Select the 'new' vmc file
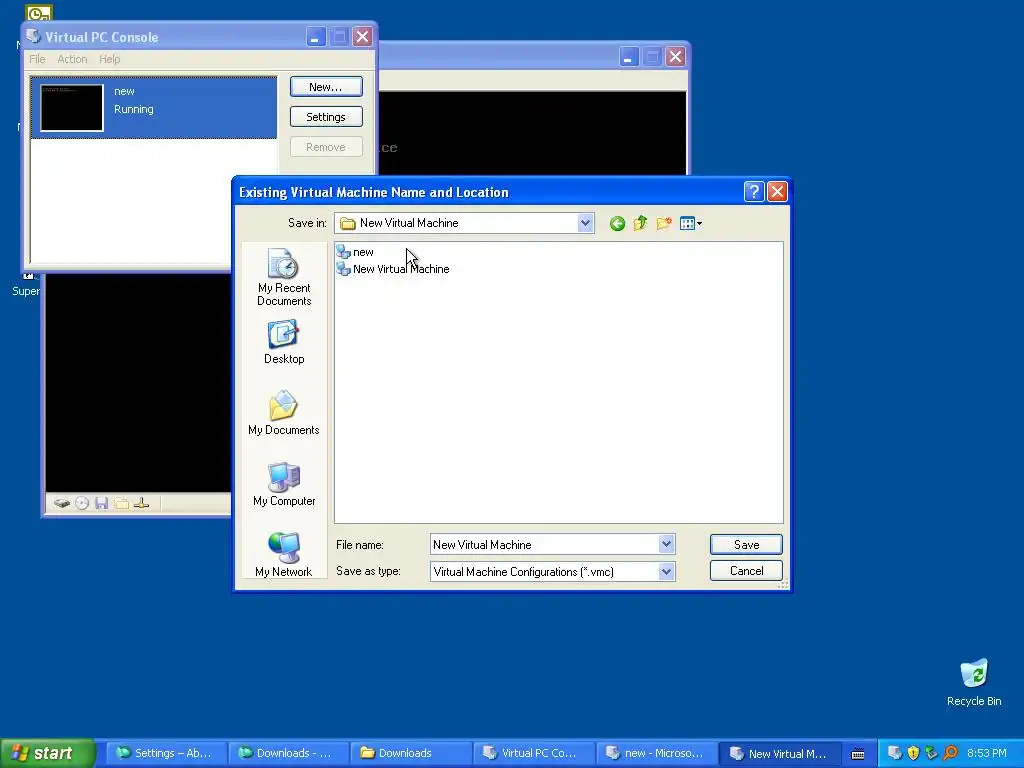1024x768 pixels. pyautogui.click(x=355, y=252)
